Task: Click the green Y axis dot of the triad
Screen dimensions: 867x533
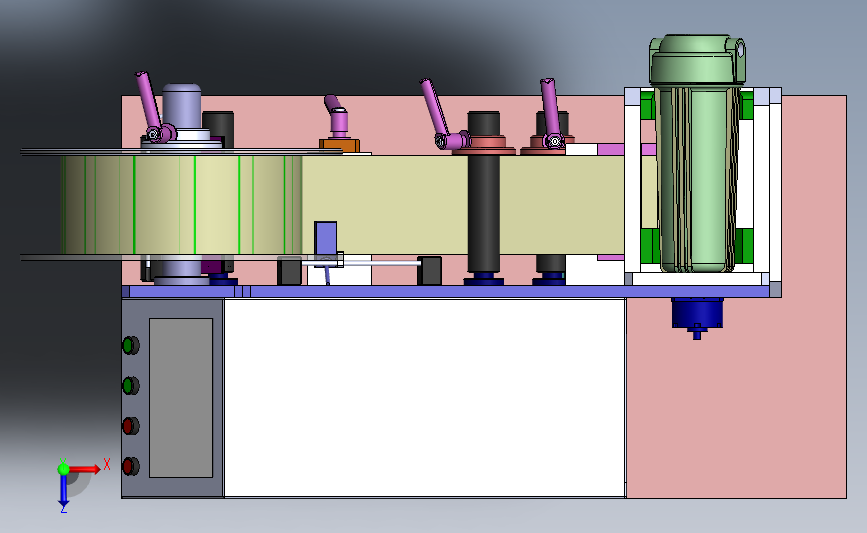Action: [63, 469]
